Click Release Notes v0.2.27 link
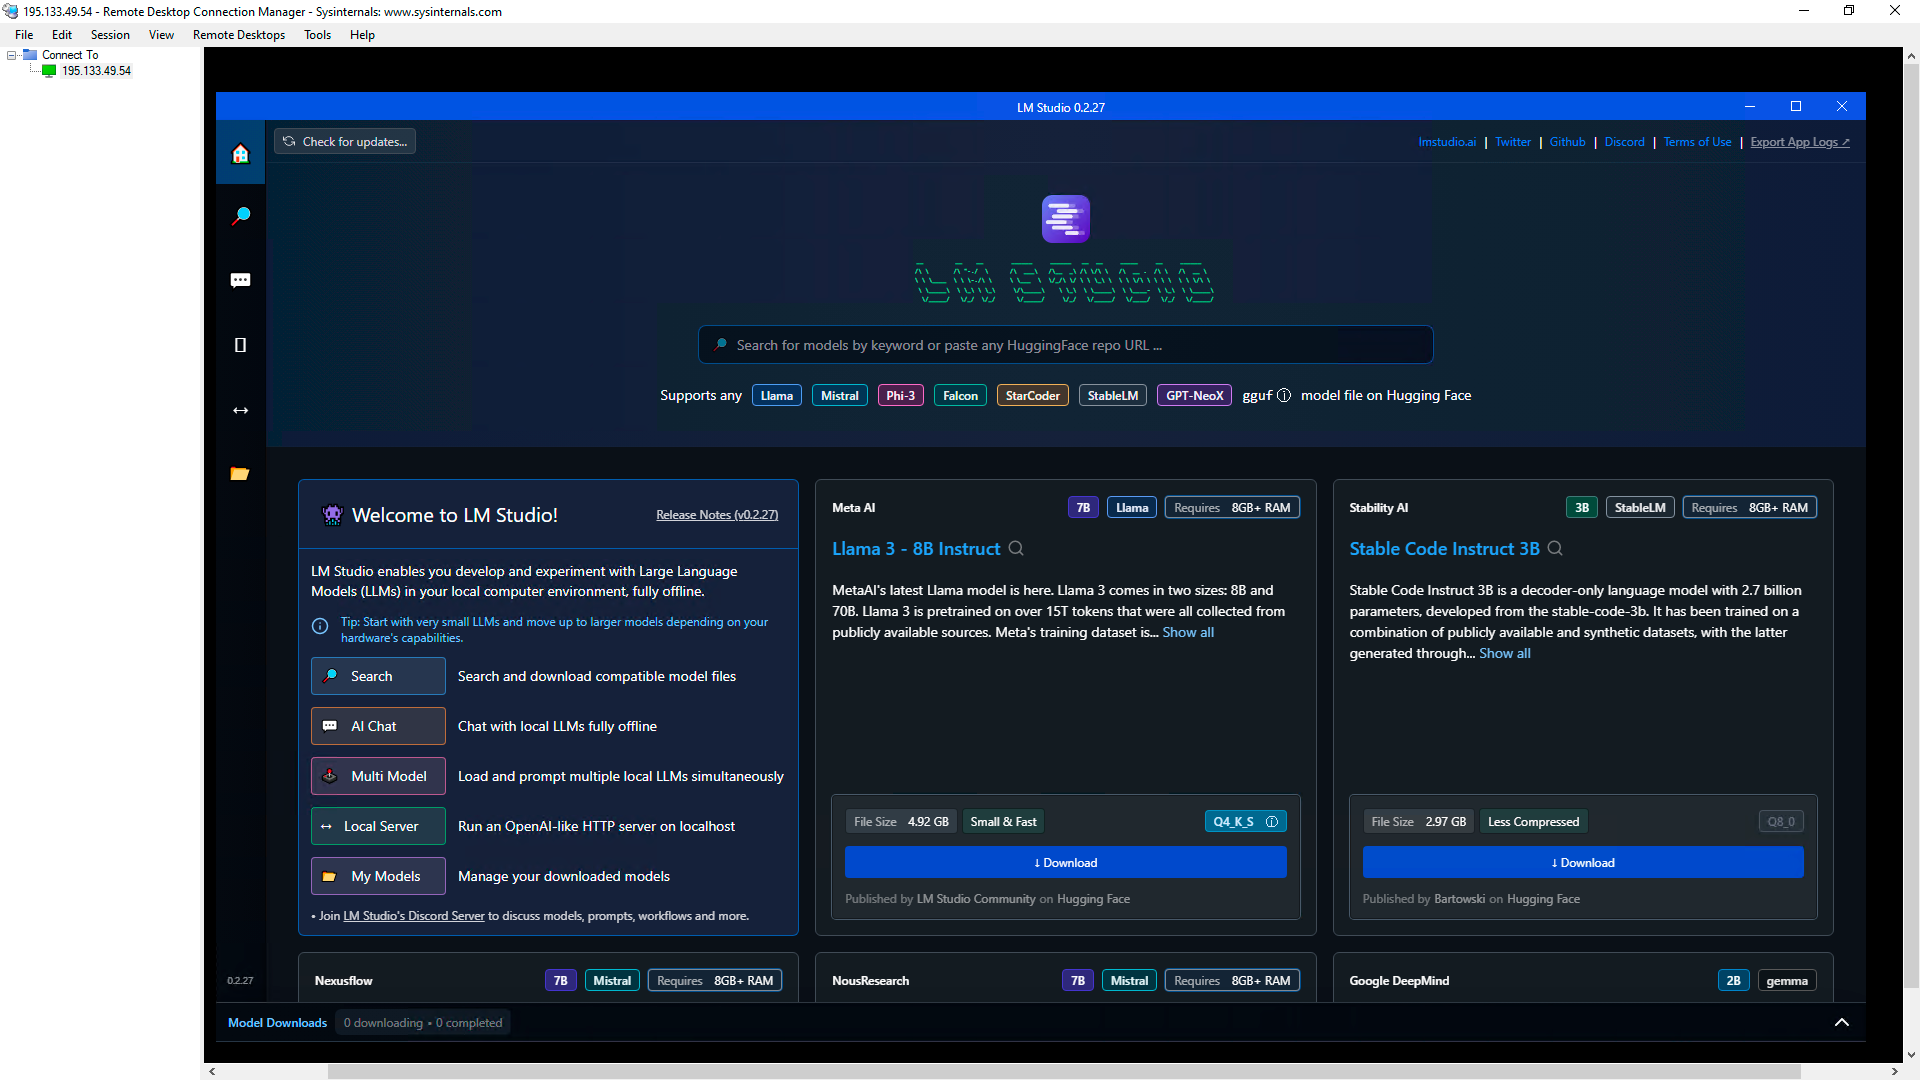This screenshot has width=1920, height=1080. 717,514
